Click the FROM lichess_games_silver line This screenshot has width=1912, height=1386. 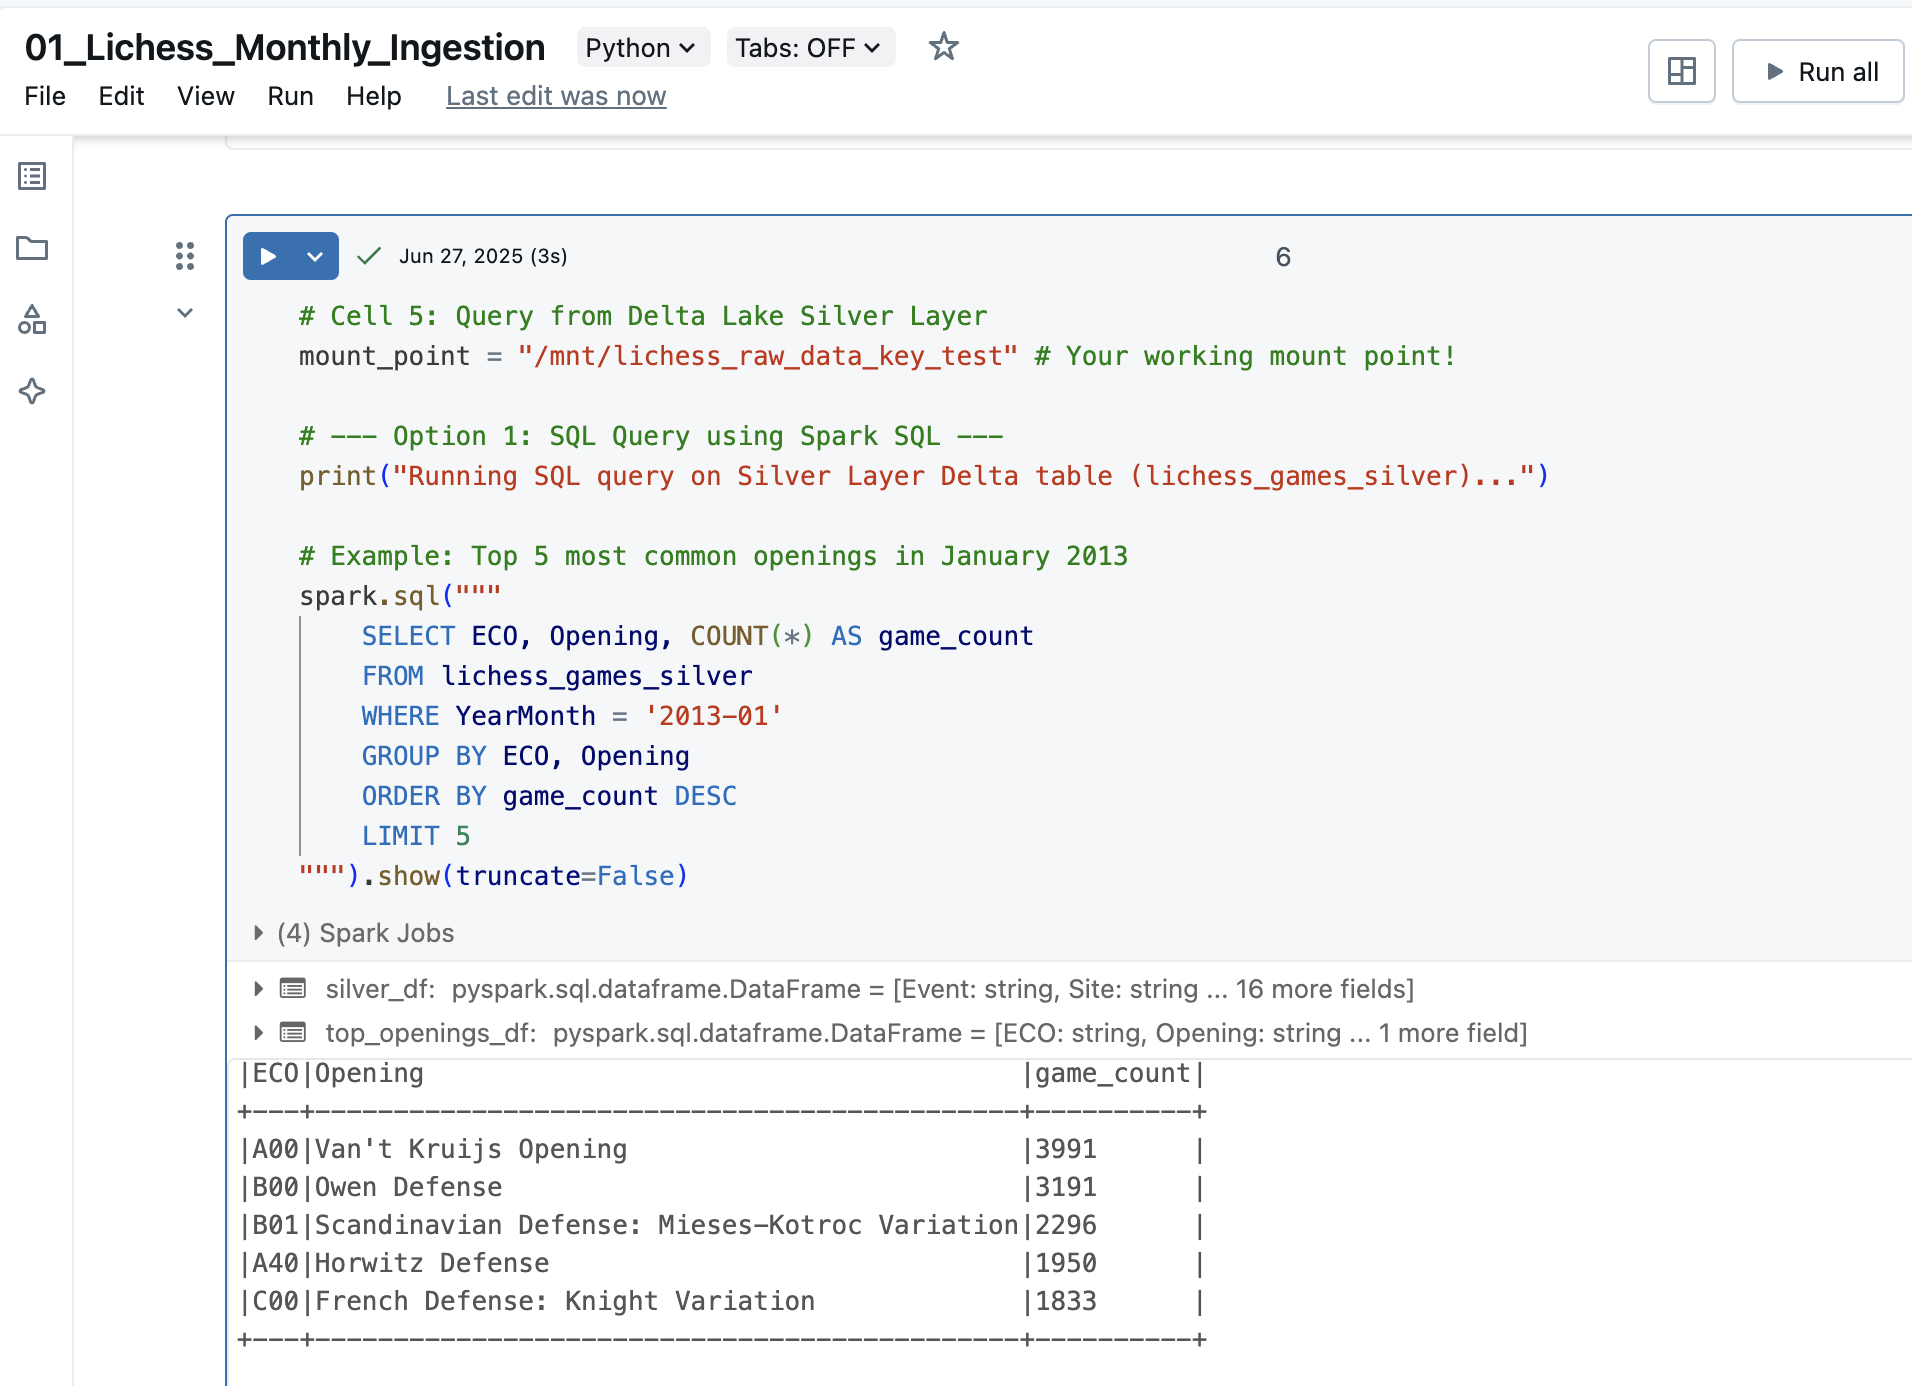point(557,676)
